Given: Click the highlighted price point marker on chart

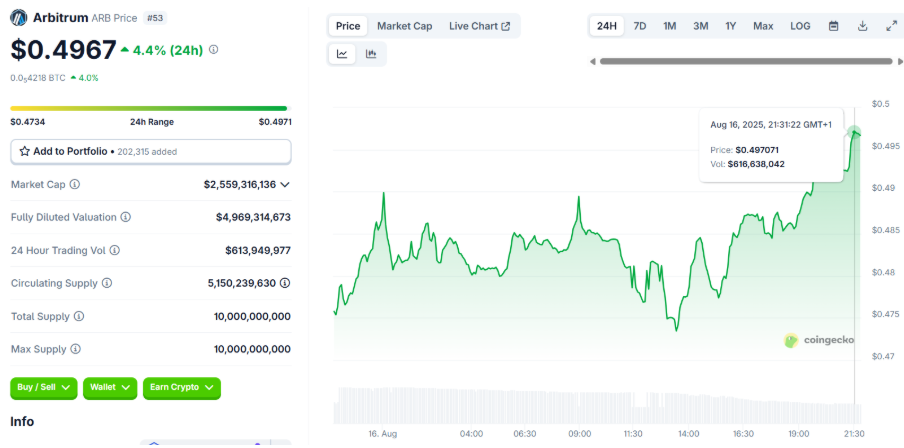Looking at the screenshot, I should [x=854, y=133].
